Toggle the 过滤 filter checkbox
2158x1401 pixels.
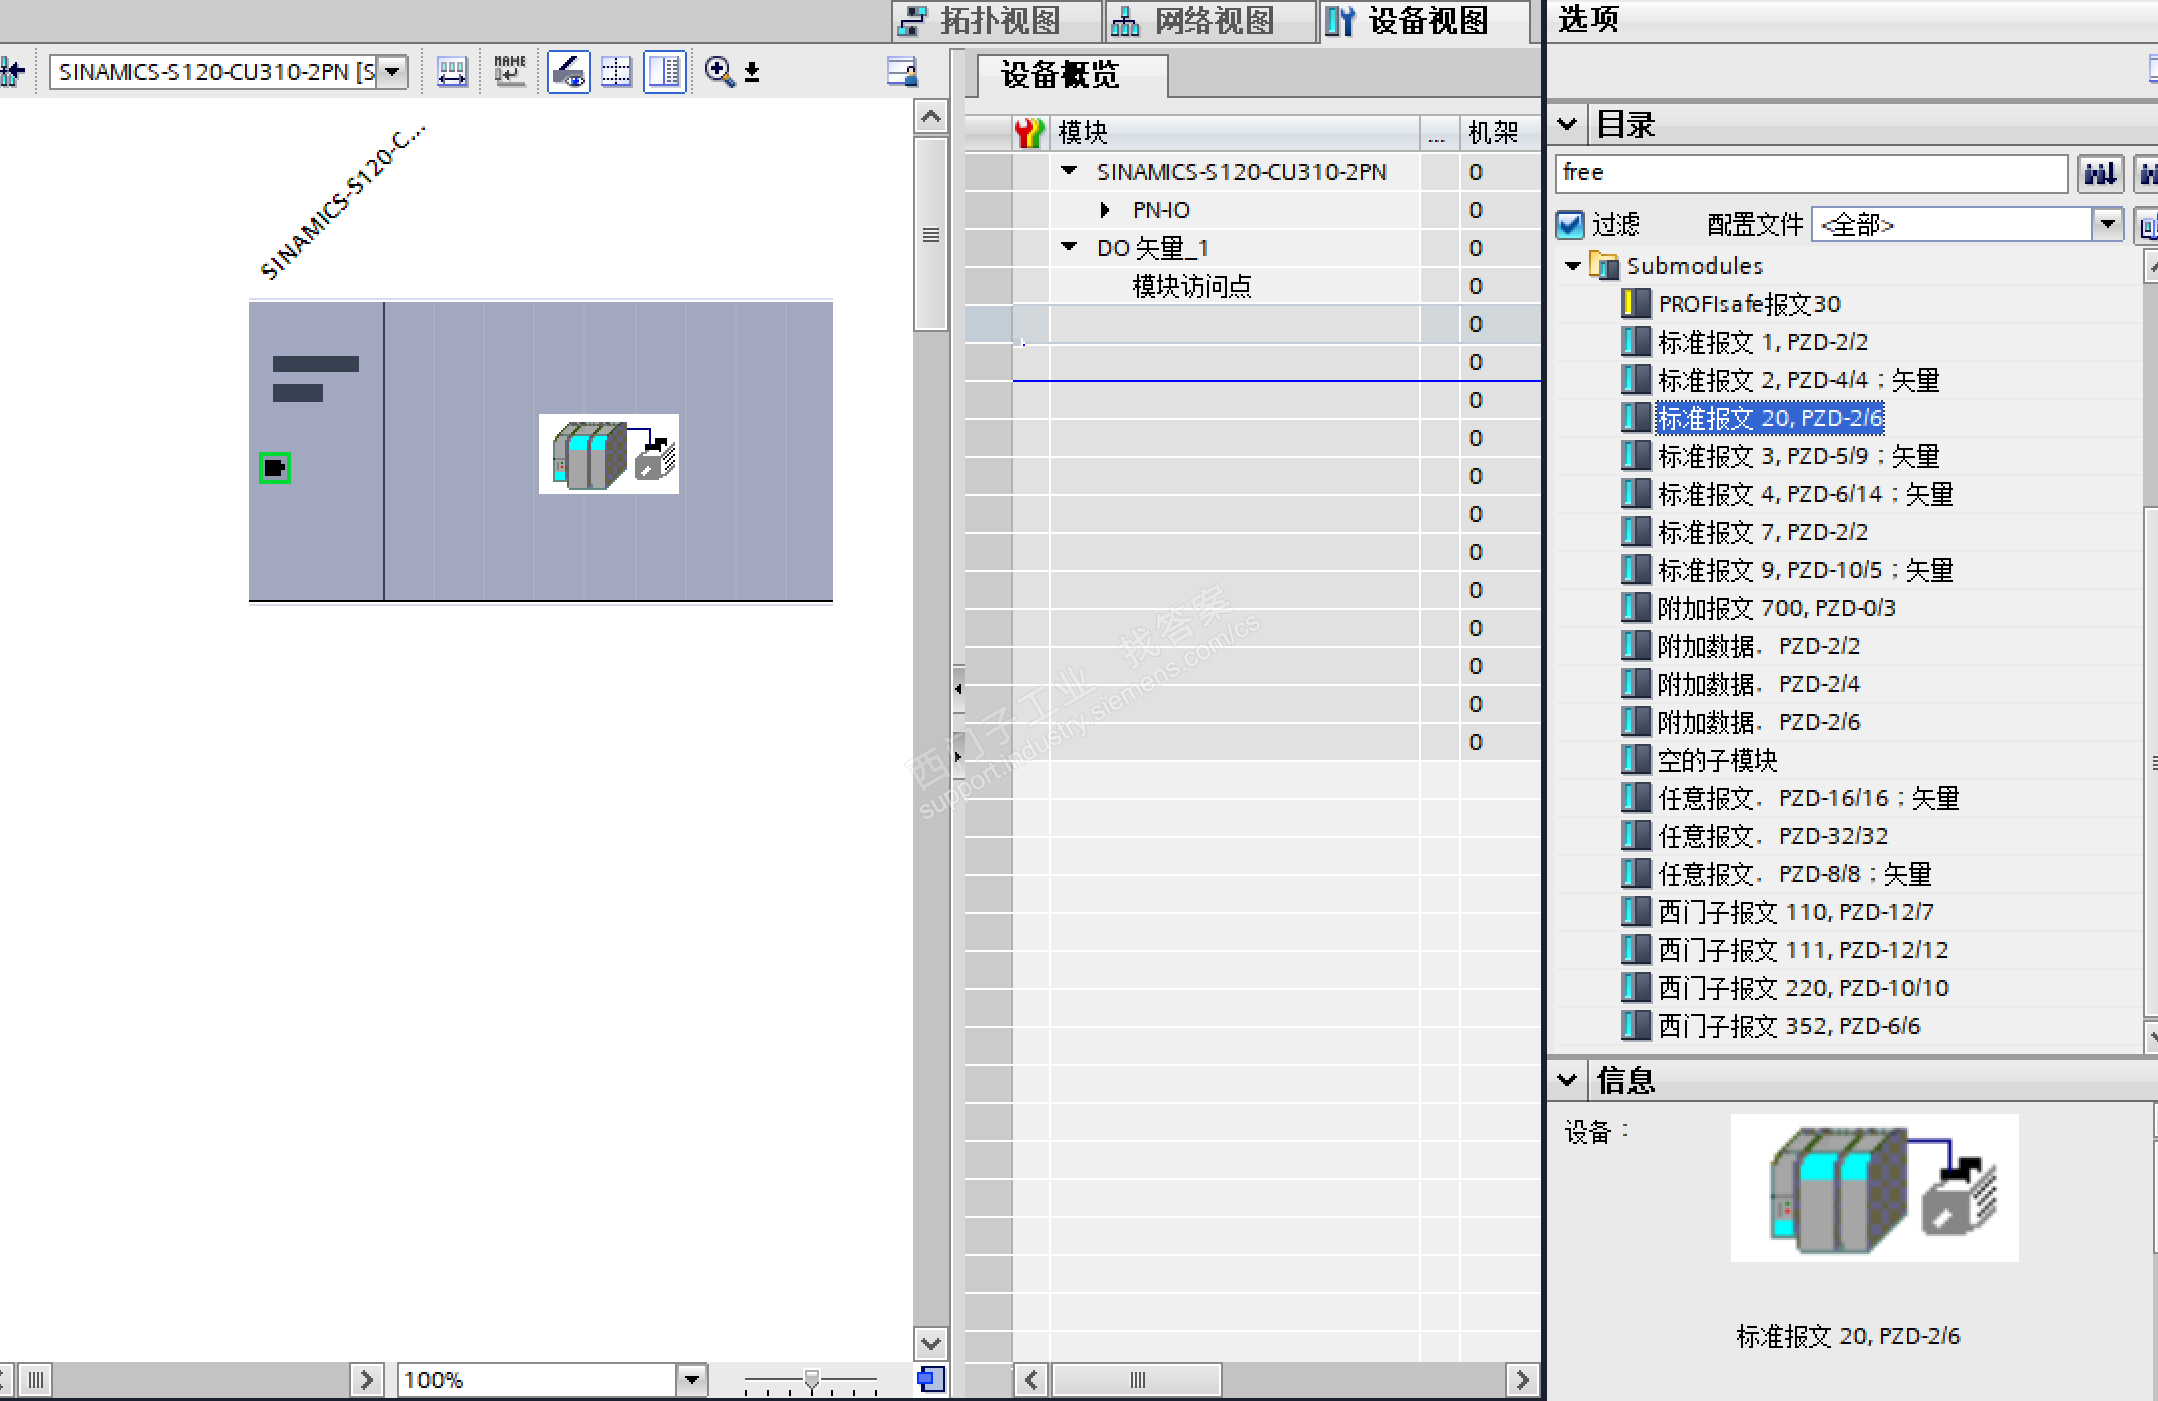tap(1571, 224)
